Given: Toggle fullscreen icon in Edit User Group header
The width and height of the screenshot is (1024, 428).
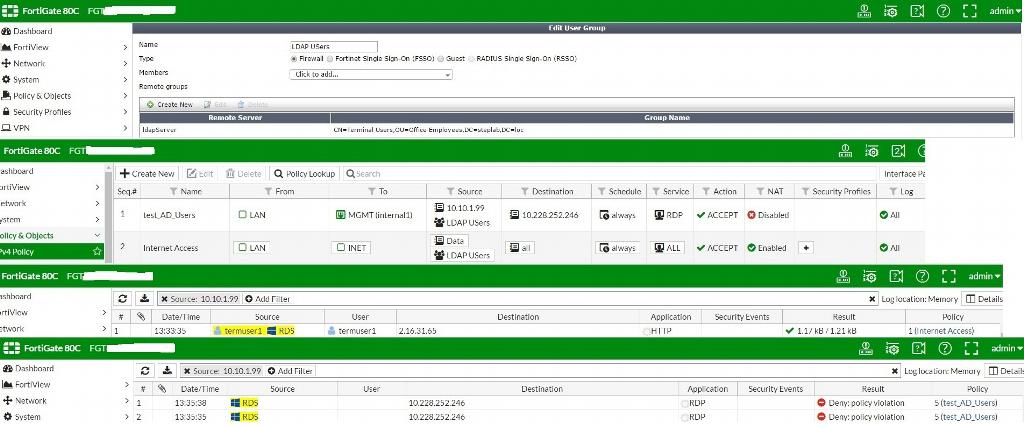Looking at the screenshot, I should coord(969,10).
